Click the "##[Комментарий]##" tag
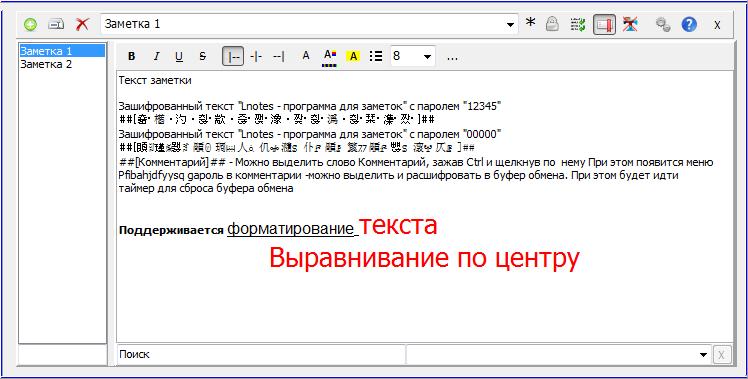The image size is (748, 379). pos(172,162)
